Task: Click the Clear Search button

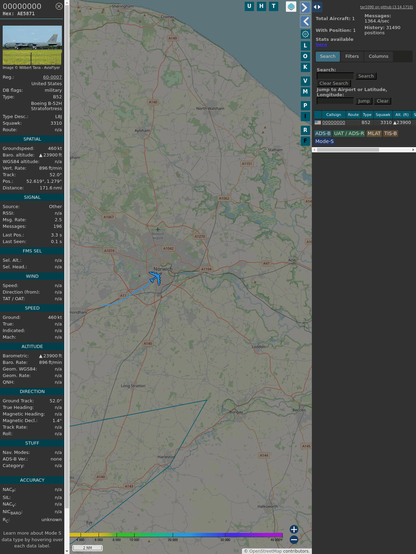Action: coord(334,83)
